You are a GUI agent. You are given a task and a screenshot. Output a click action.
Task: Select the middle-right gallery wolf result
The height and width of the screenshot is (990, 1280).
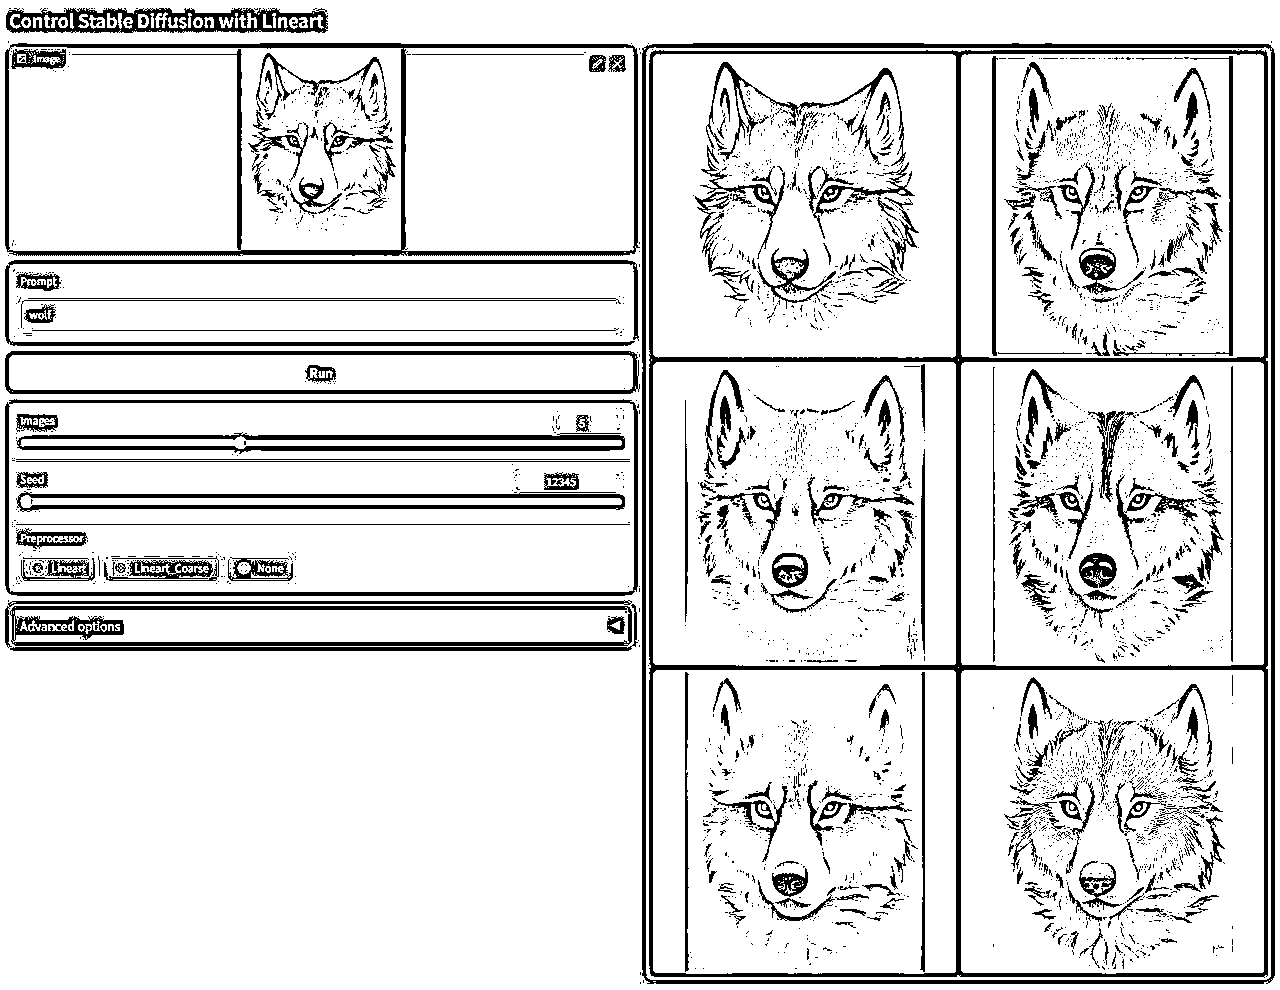[1111, 512]
